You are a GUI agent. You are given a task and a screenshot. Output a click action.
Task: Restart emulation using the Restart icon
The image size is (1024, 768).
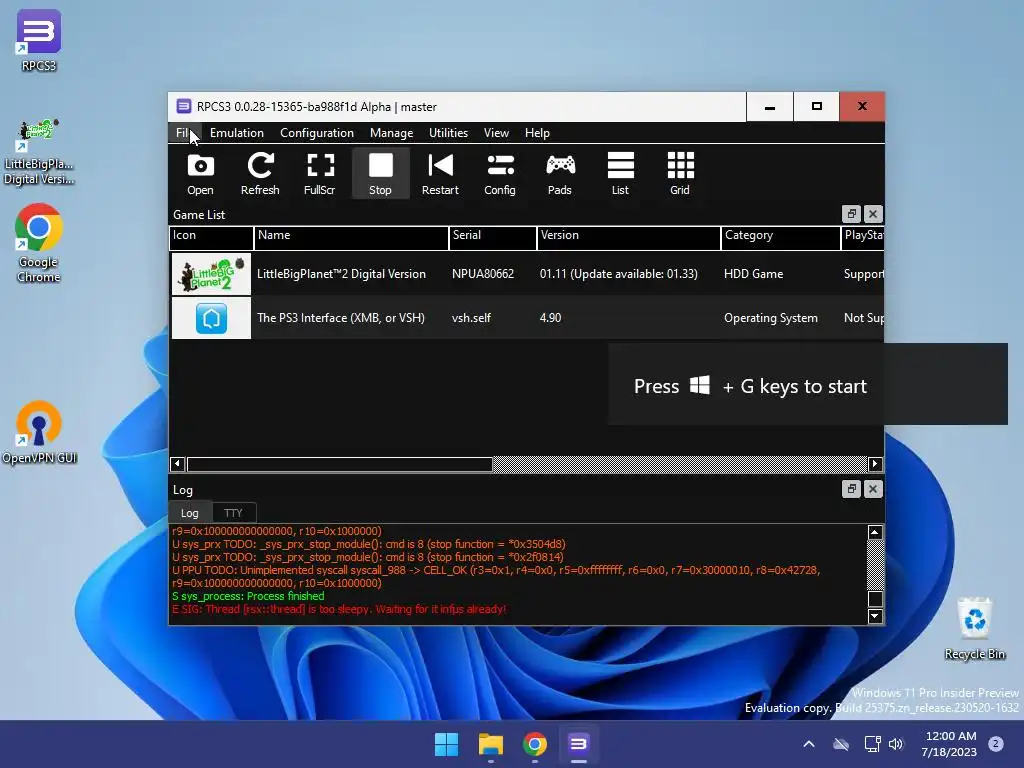pyautogui.click(x=440, y=174)
